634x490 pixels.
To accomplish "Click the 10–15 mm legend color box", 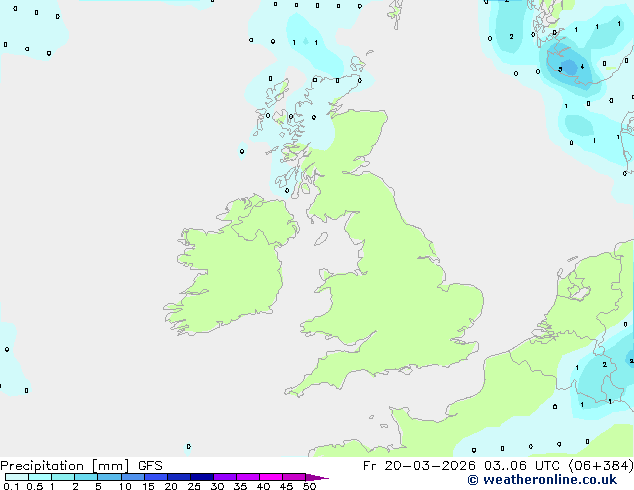I will [133, 477].
